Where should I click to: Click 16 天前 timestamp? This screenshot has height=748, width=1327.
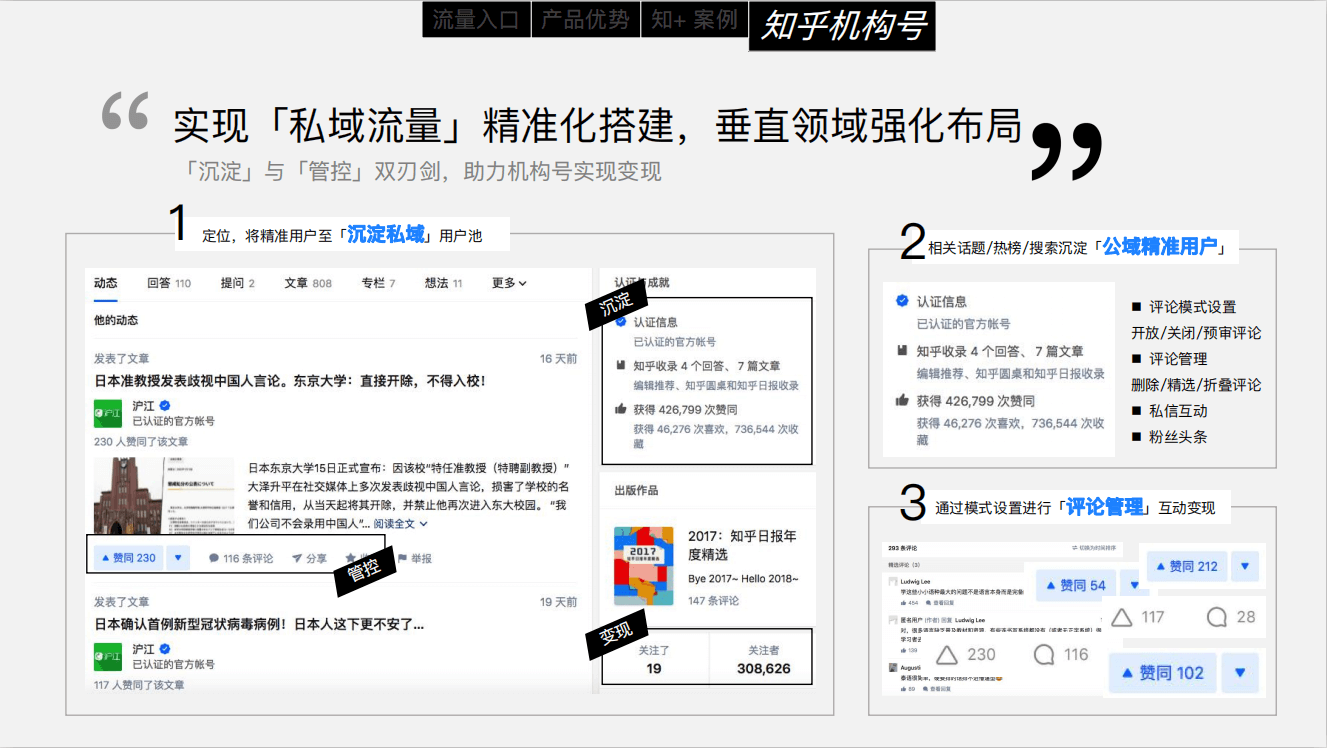point(558,359)
